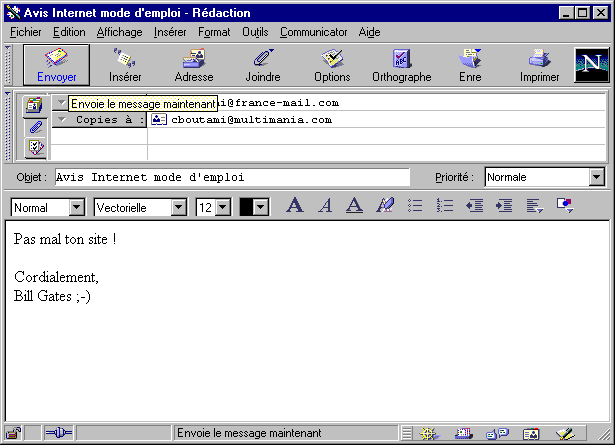615x445 pixels.
Task: Open Newsgroups from component bar
Action: coord(497,434)
